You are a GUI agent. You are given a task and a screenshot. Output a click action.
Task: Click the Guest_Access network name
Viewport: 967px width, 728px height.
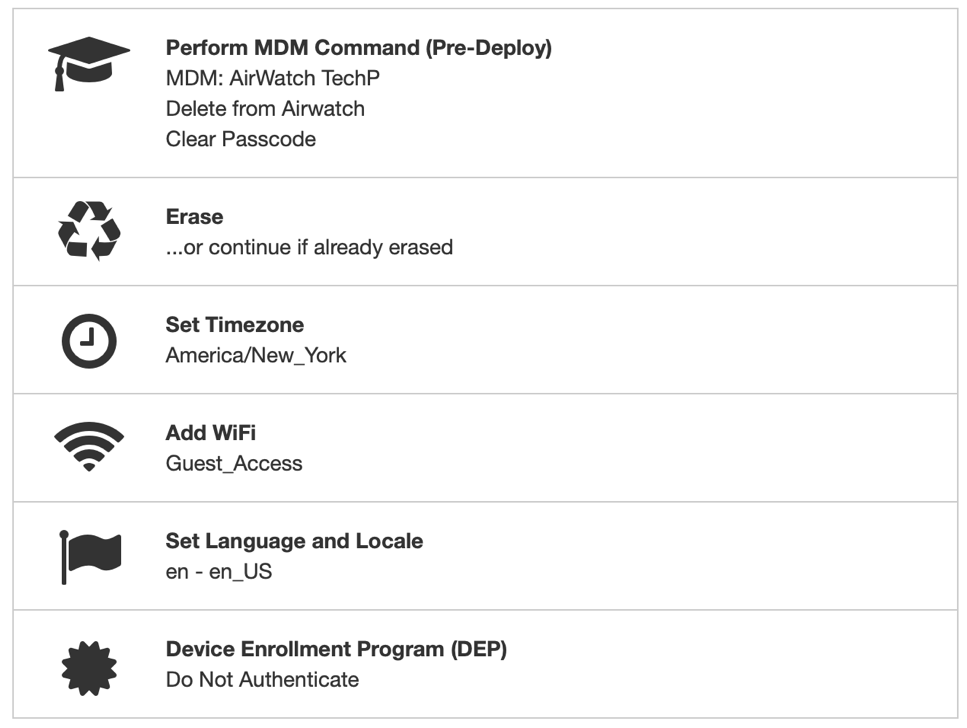pyautogui.click(x=233, y=463)
